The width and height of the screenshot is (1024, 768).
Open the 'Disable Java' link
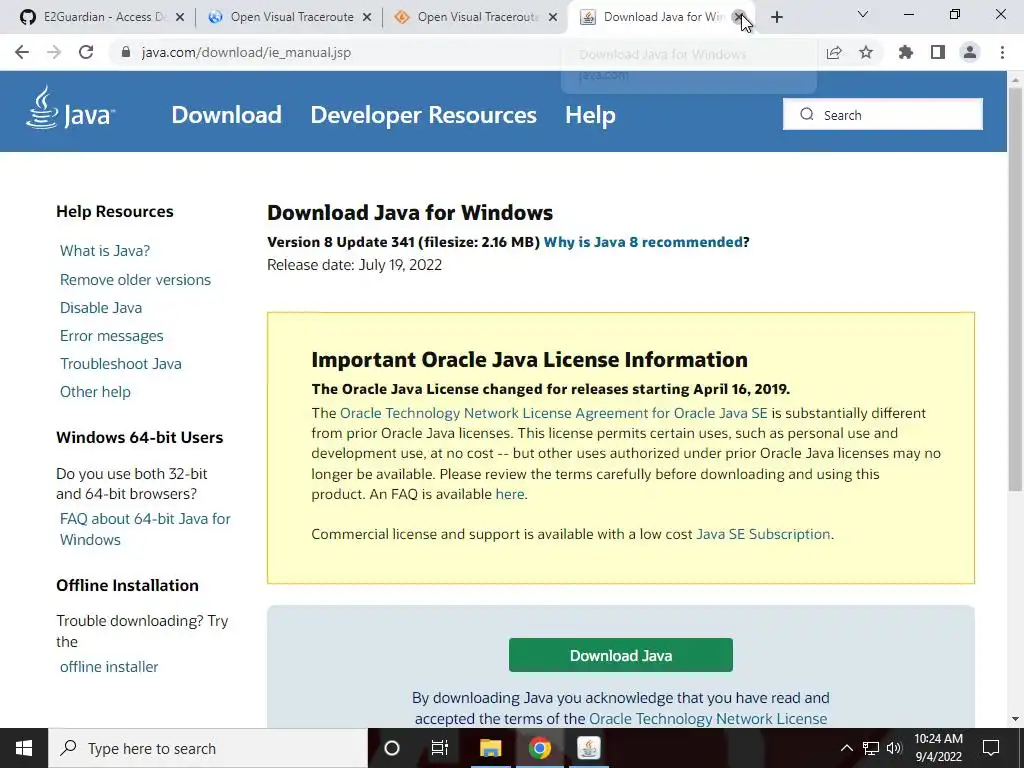[x=101, y=308]
